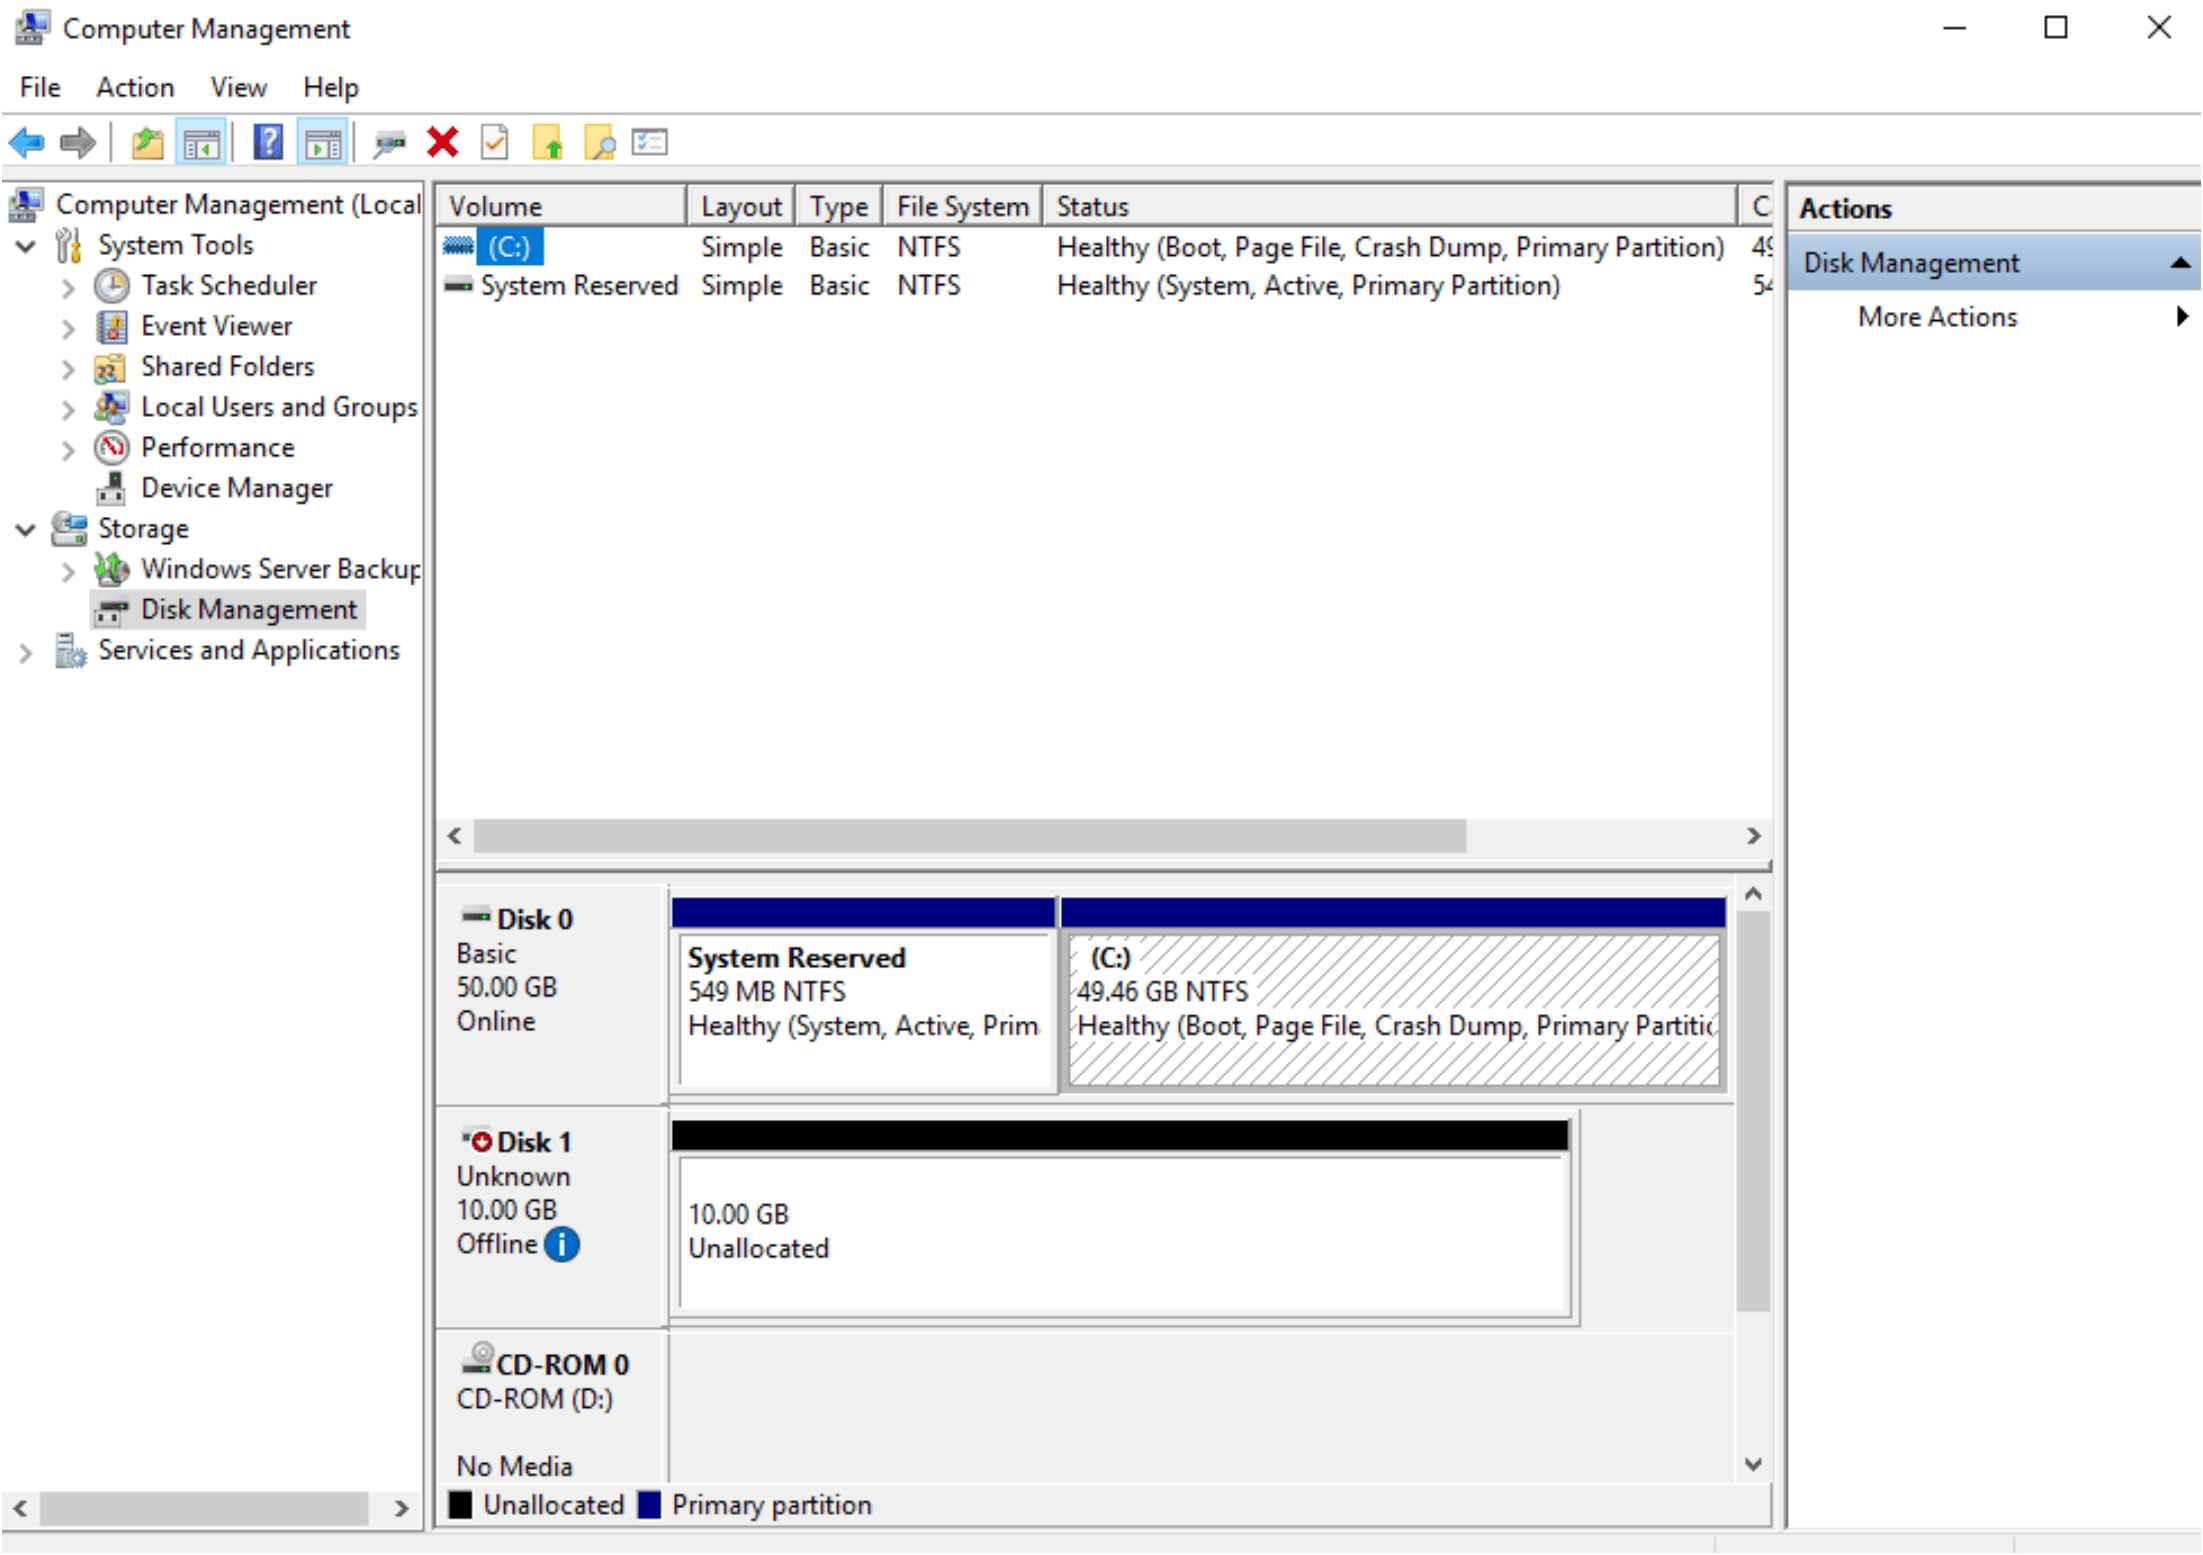Click the folder with magnifier toolbar icon
The height and width of the screenshot is (1555, 2203).
[600, 144]
